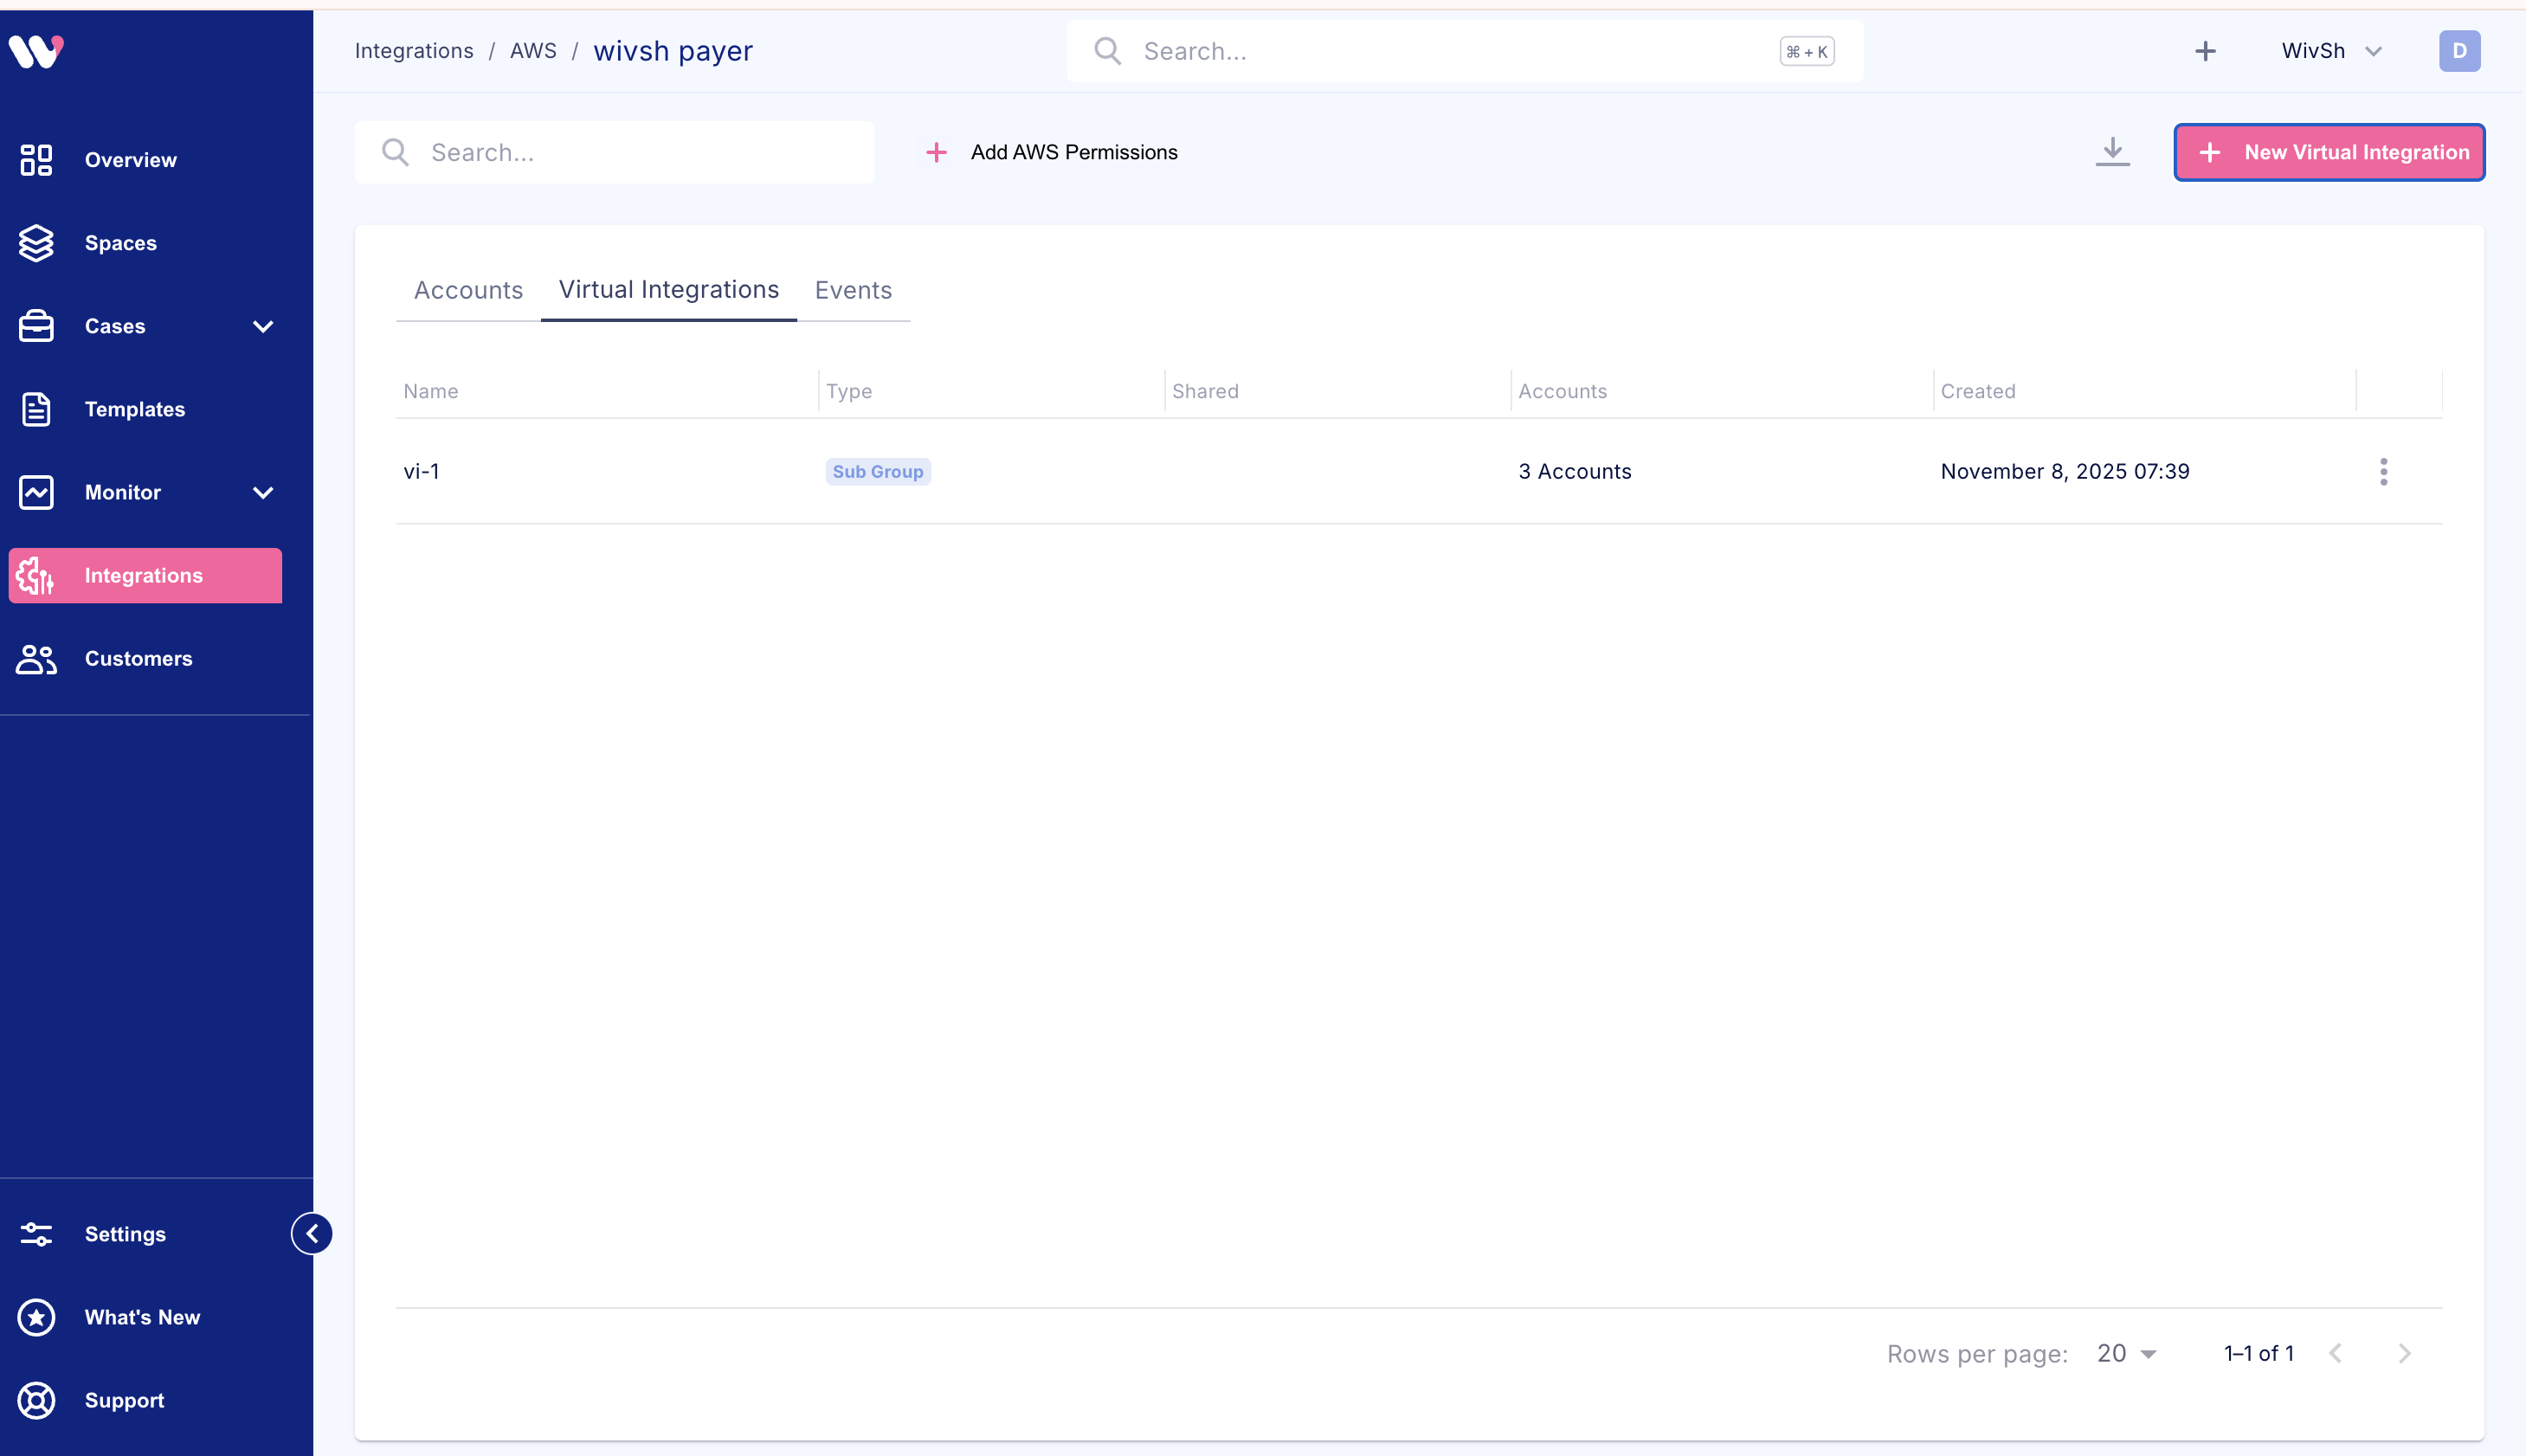This screenshot has width=2526, height=1456.
Task: Click the Wiv logo in sidebar
Action: click(37, 51)
